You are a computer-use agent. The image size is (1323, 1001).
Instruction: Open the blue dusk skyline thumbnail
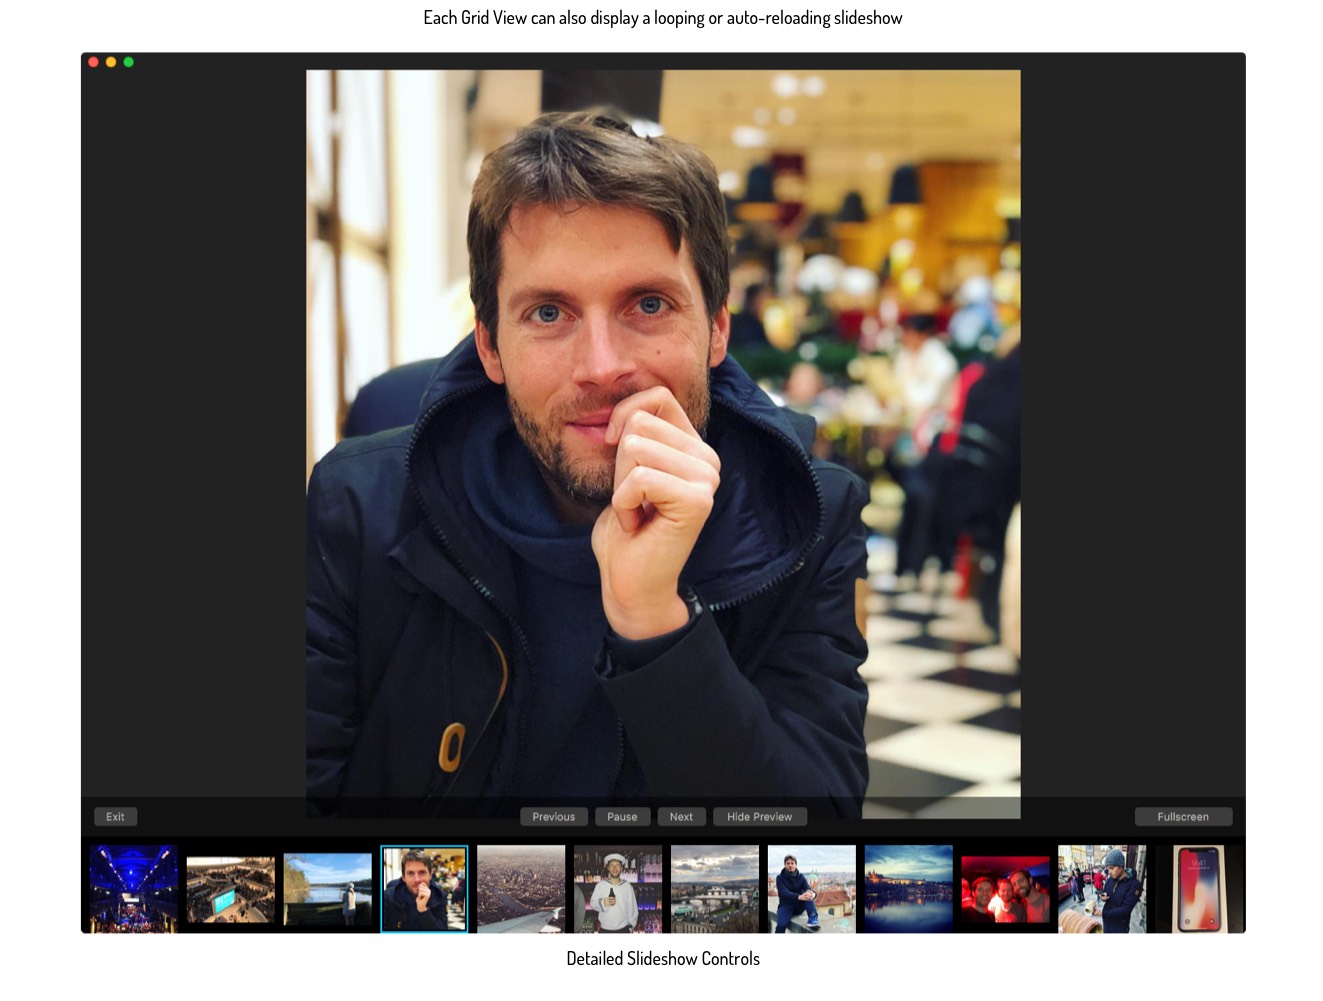(x=908, y=889)
